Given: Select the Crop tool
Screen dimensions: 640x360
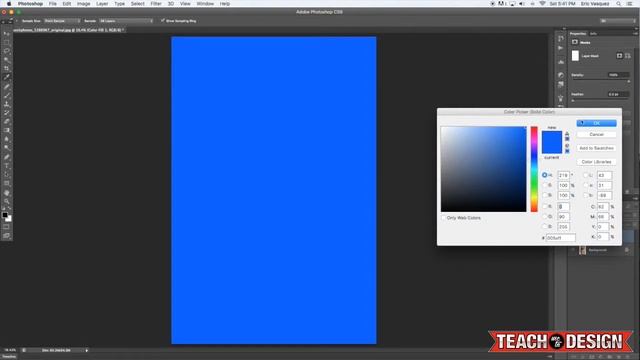Looking at the screenshot, I should 7,69.
